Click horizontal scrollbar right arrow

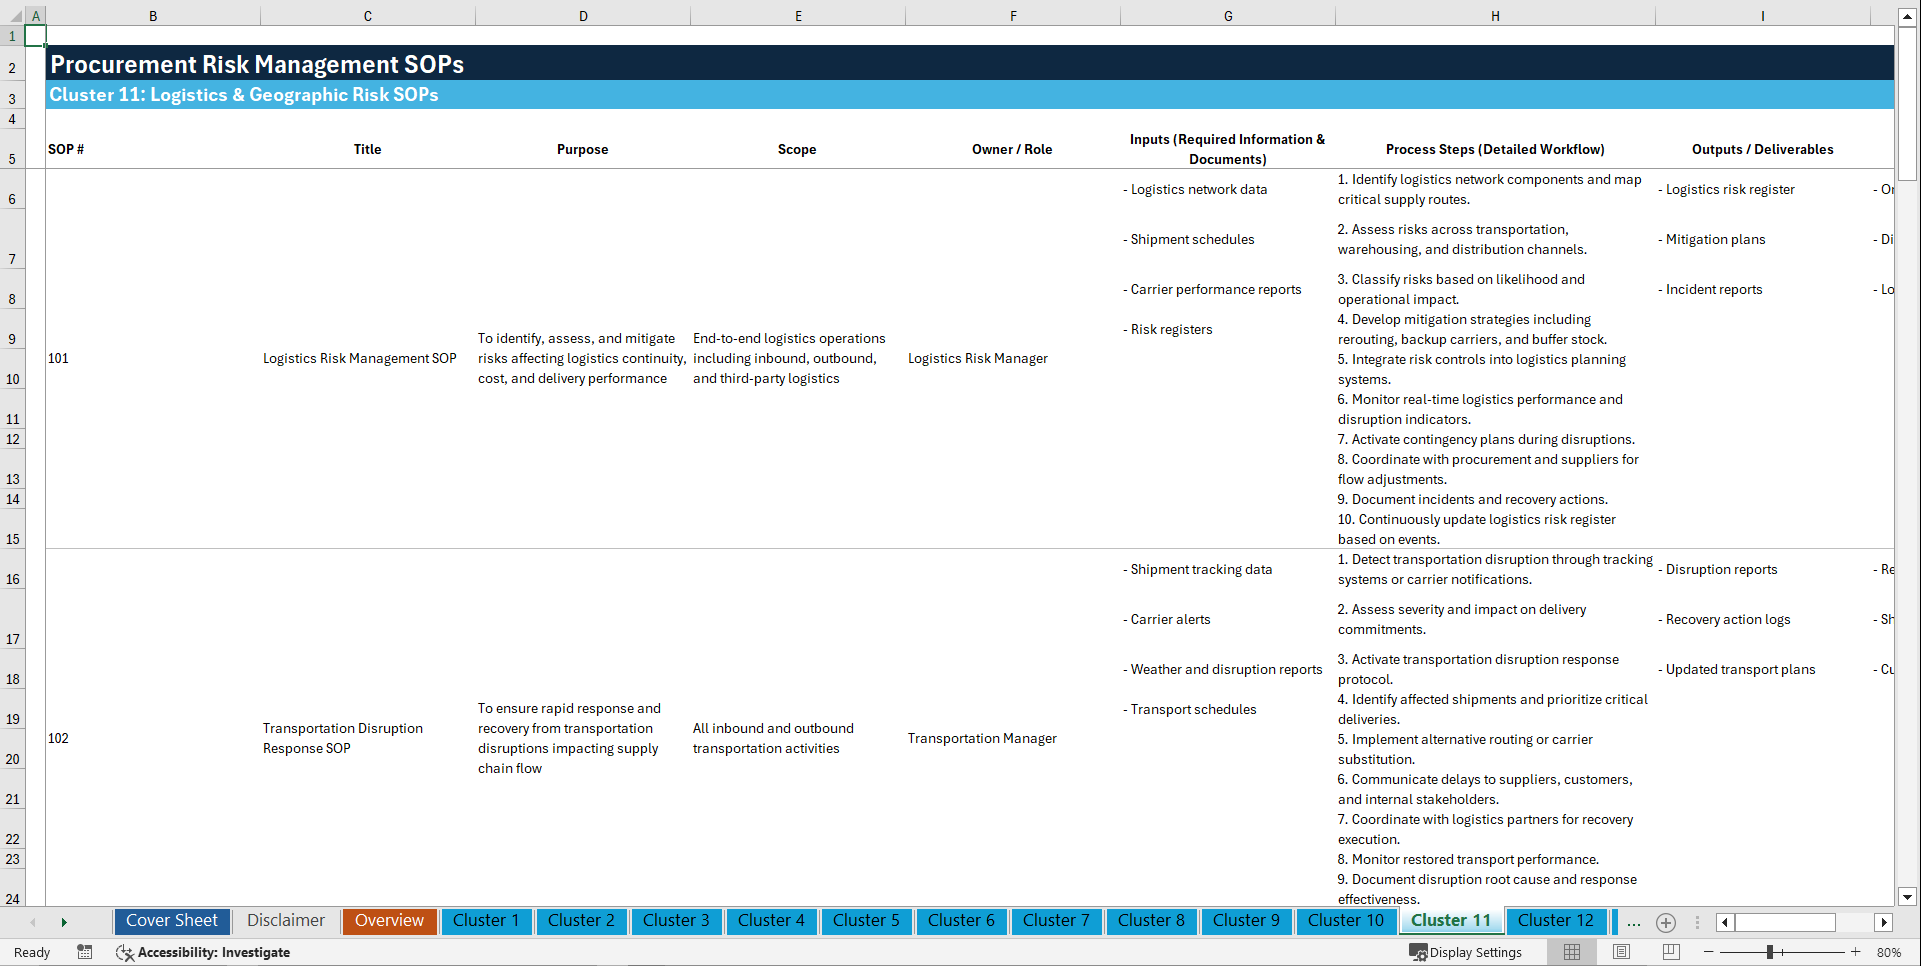pos(1884,922)
